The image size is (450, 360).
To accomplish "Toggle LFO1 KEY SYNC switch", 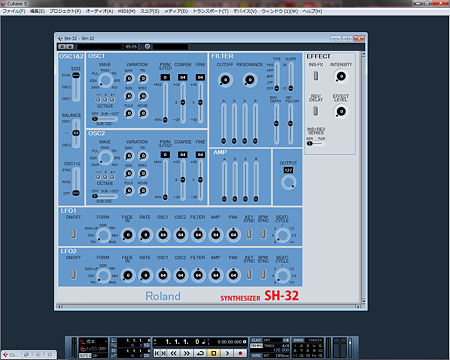I will 249,234.
